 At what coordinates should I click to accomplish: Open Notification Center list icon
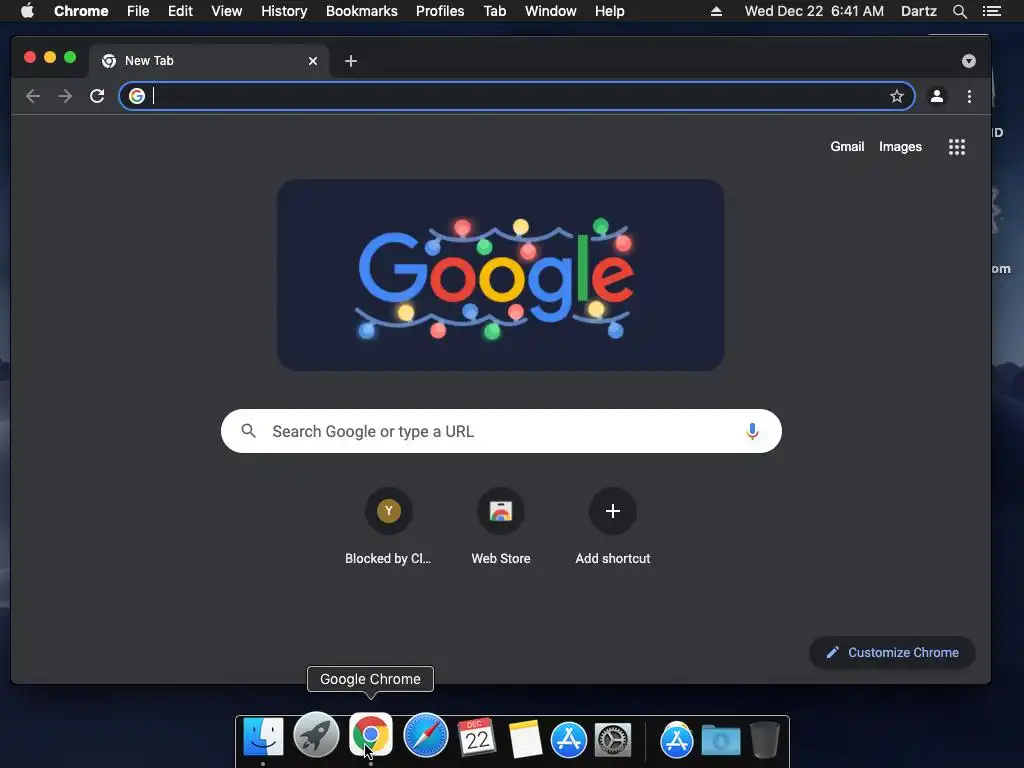(x=992, y=11)
